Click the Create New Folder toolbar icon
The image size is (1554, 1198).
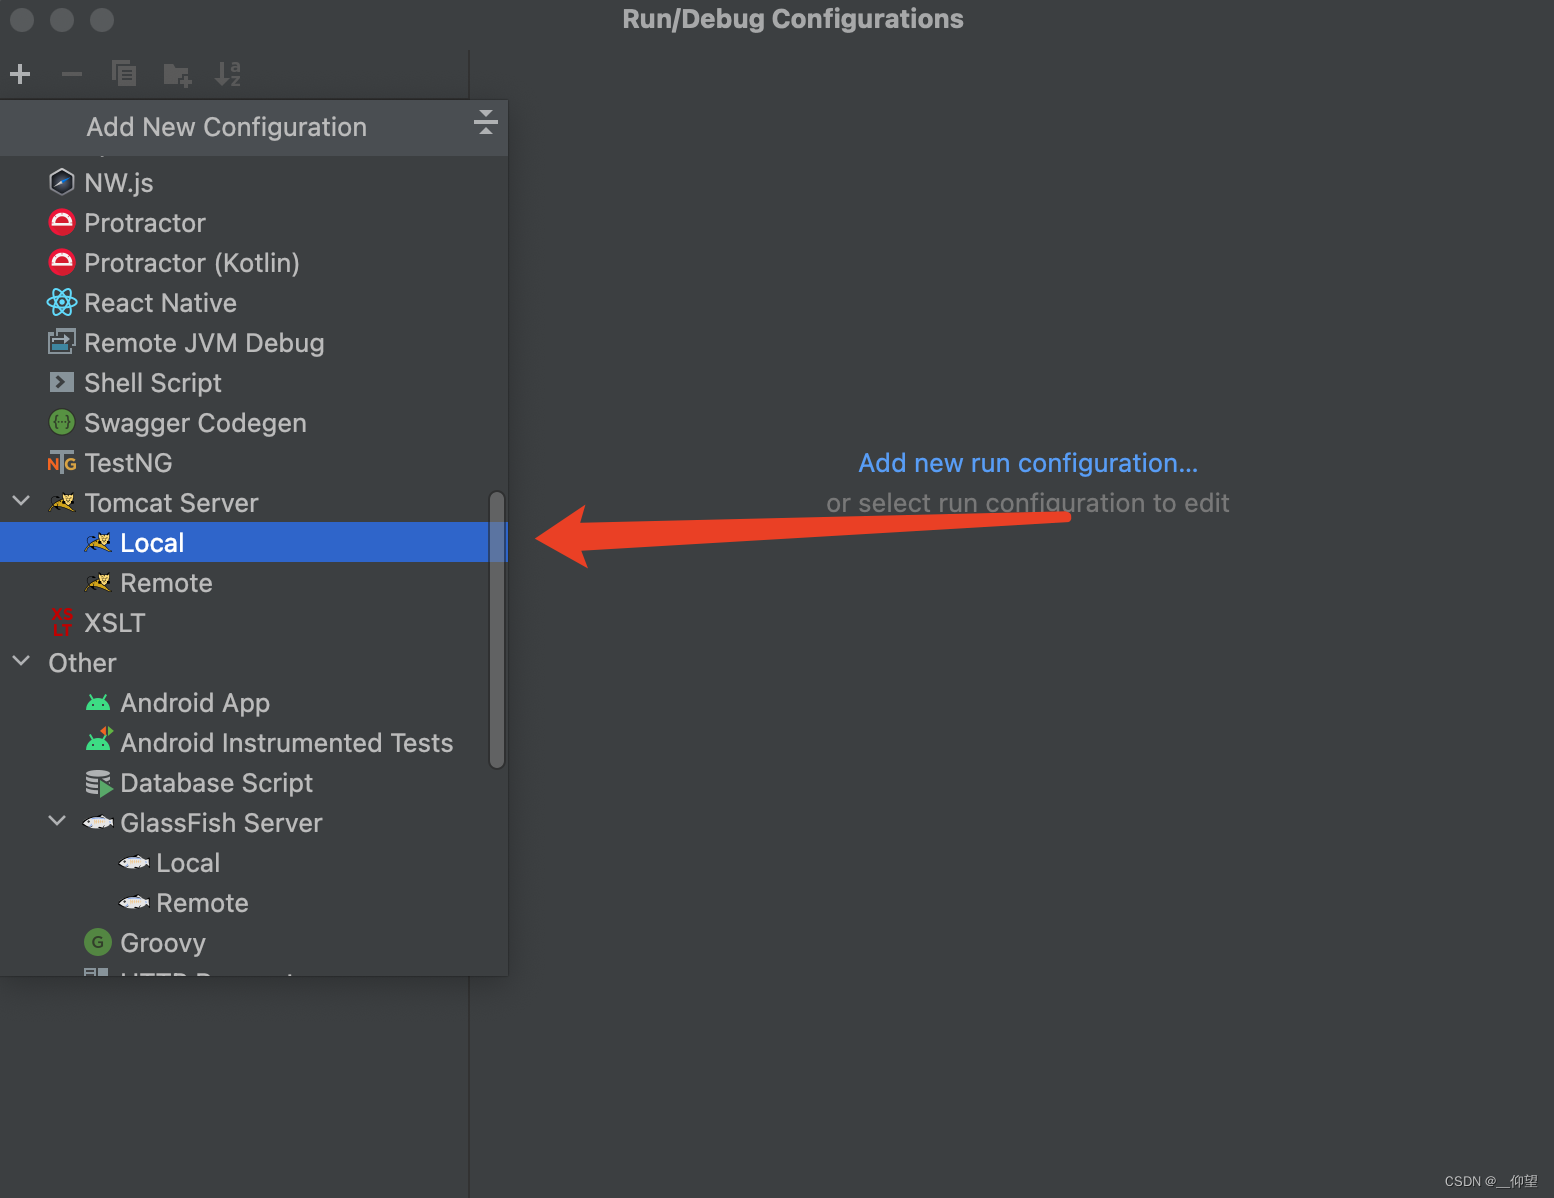pos(177,74)
